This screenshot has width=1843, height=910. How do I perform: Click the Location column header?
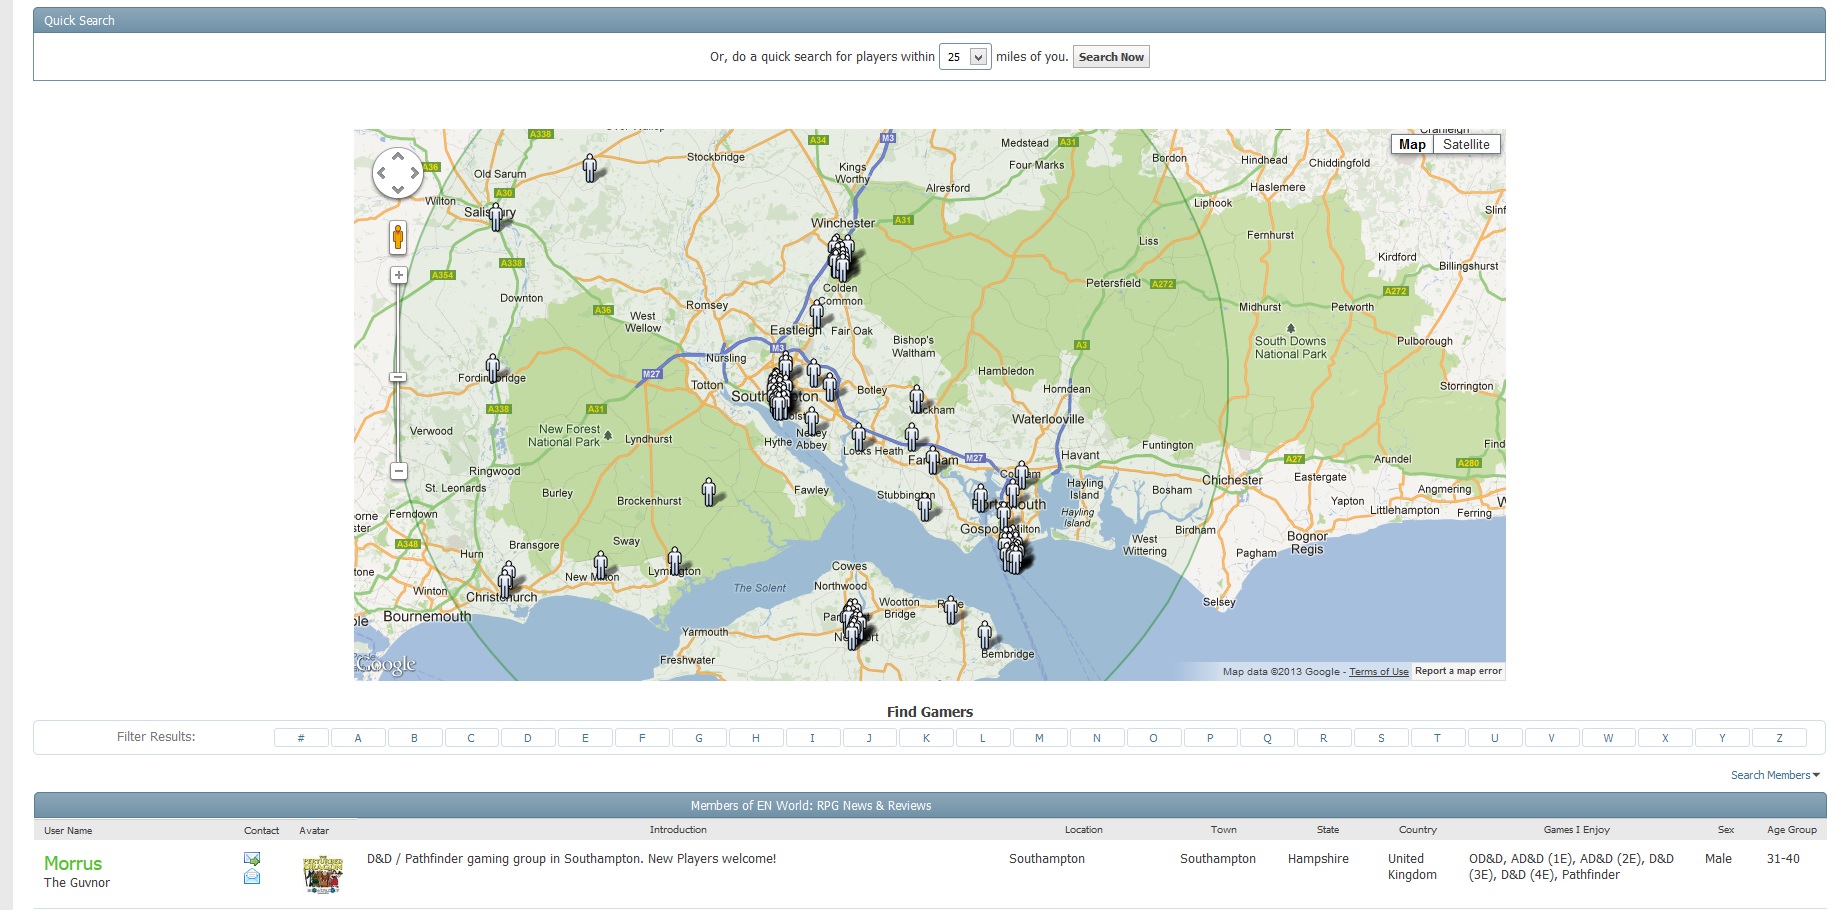1083,830
